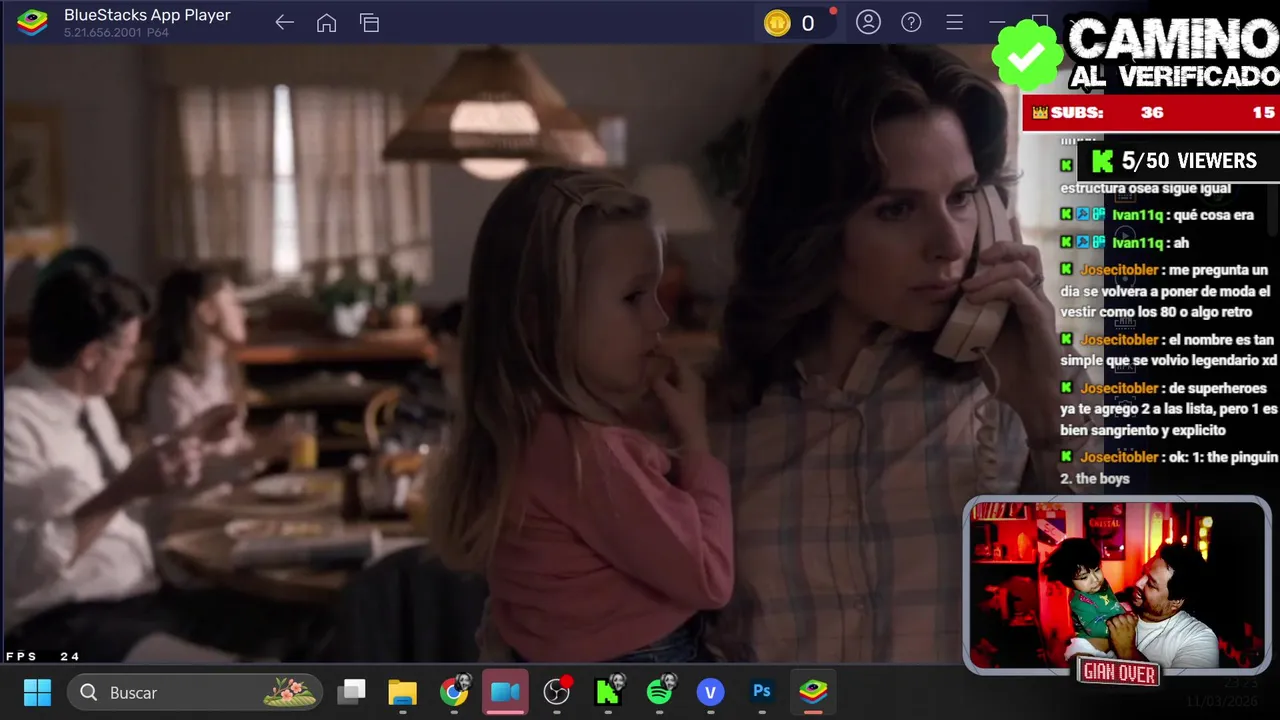Switch to Photoshop on the taskbar
The height and width of the screenshot is (720, 1280).
pyautogui.click(x=762, y=692)
